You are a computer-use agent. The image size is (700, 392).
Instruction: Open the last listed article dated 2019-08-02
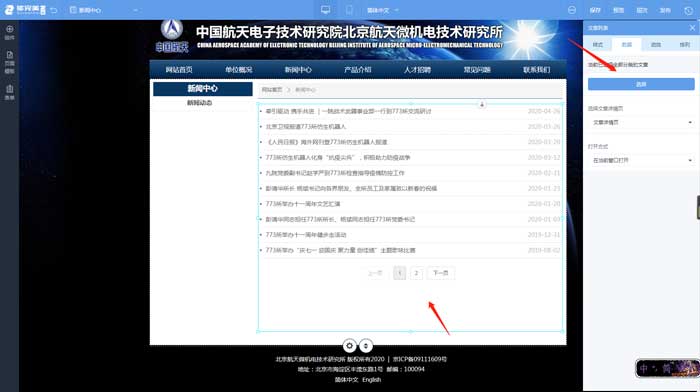tap(340, 250)
